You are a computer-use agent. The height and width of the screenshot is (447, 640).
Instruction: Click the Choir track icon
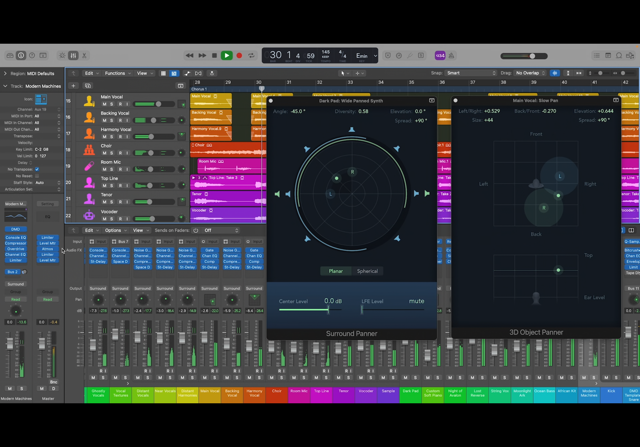(x=89, y=150)
